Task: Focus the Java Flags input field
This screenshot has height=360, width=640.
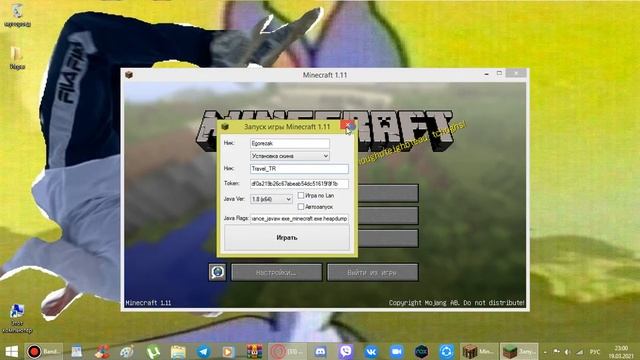Action: tap(299, 219)
